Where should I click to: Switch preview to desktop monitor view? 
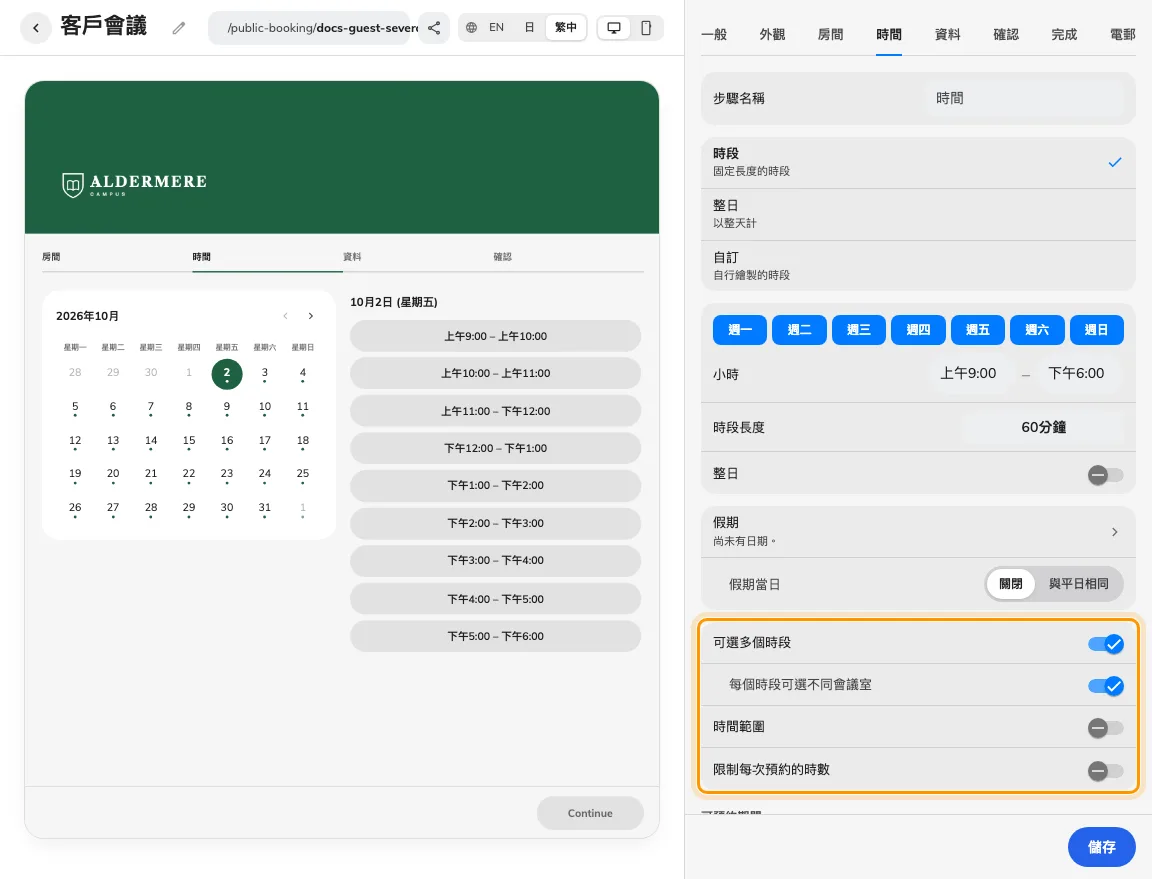tap(613, 28)
